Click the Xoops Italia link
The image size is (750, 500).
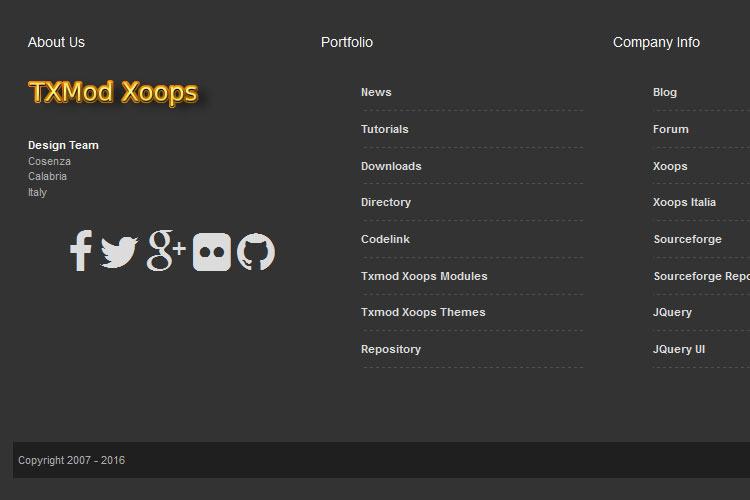pyautogui.click(x=684, y=203)
